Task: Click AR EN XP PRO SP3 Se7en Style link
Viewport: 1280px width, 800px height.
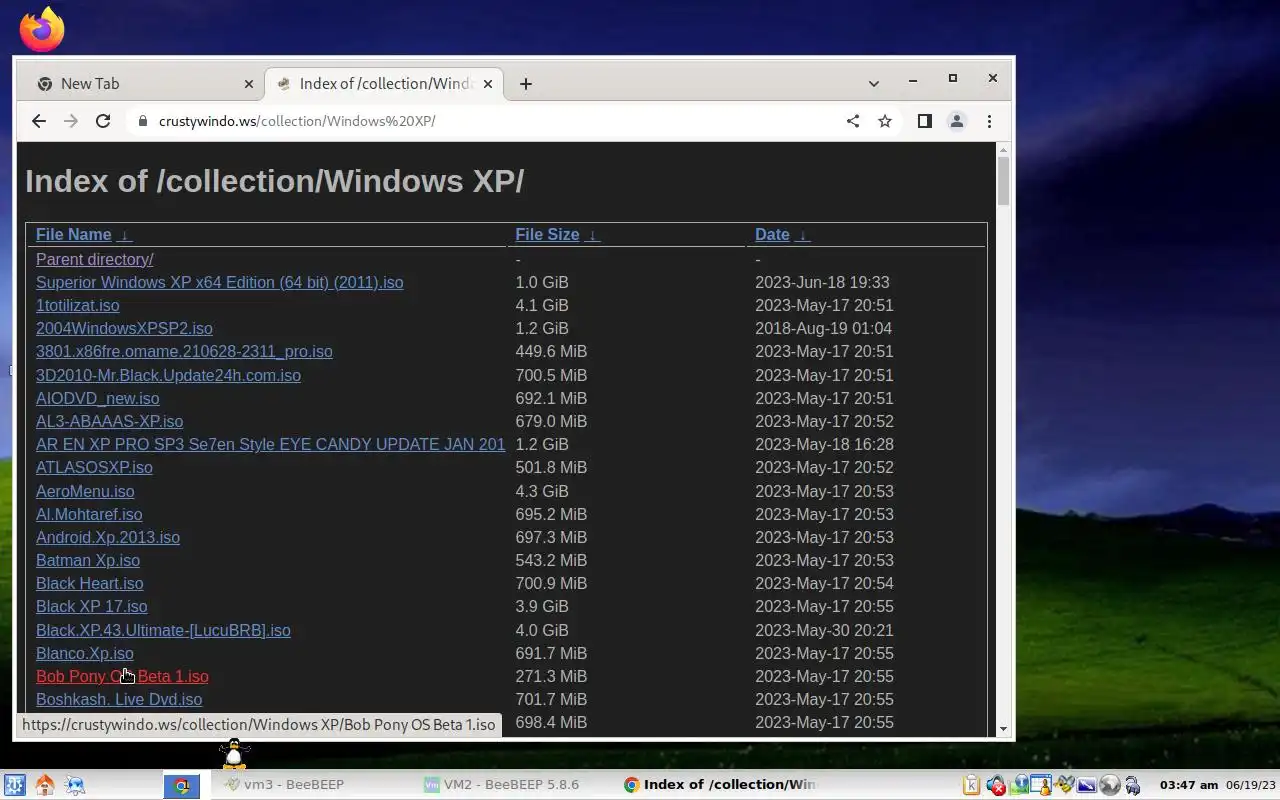Action: [x=270, y=445]
